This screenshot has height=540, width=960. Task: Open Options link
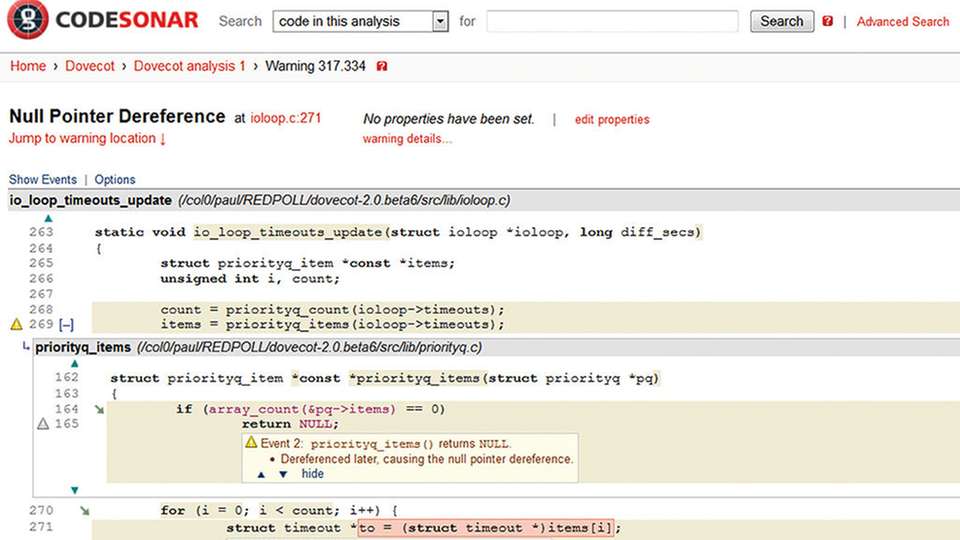[x=114, y=179]
